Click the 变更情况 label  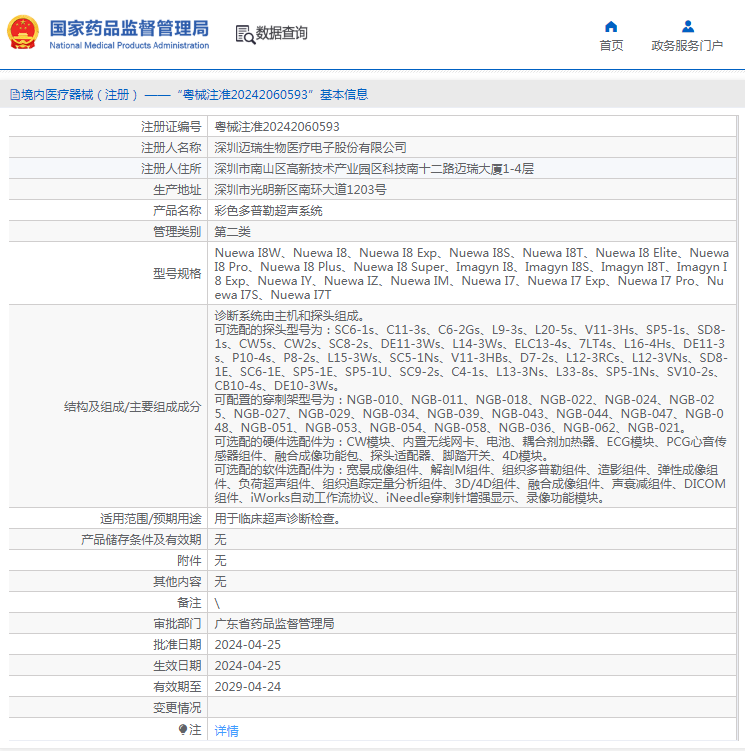177,708
